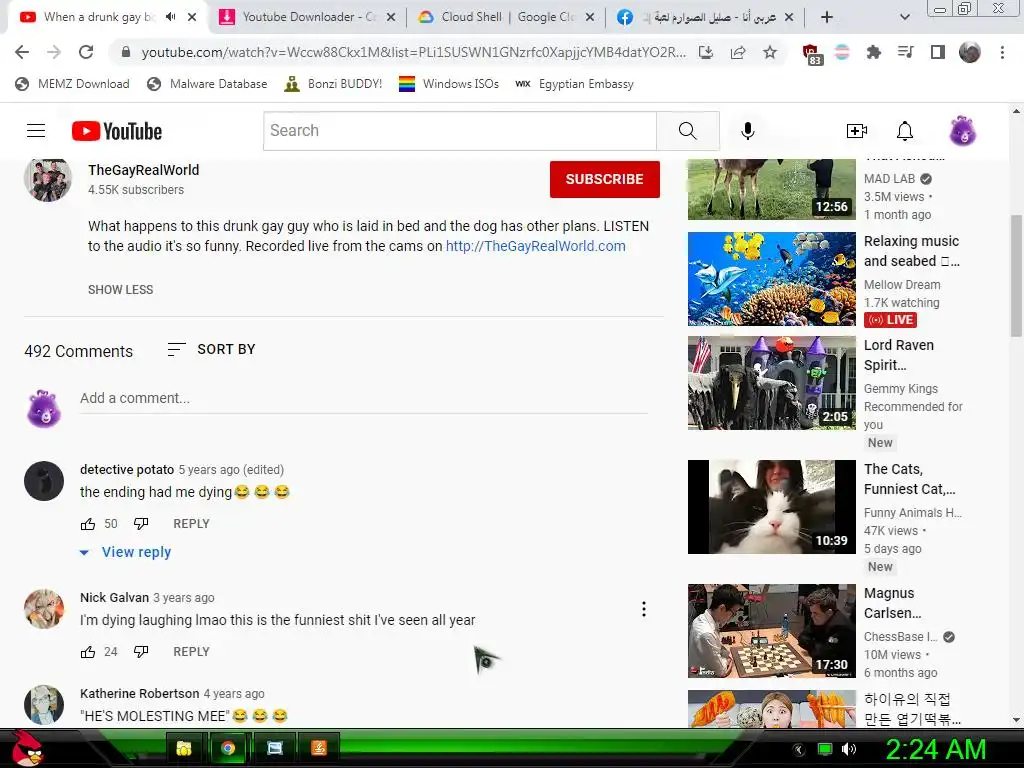Viewport: 1024px width, 768px height.
Task: Switch to the Facebook Arabic tab
Action: (705, 17)
